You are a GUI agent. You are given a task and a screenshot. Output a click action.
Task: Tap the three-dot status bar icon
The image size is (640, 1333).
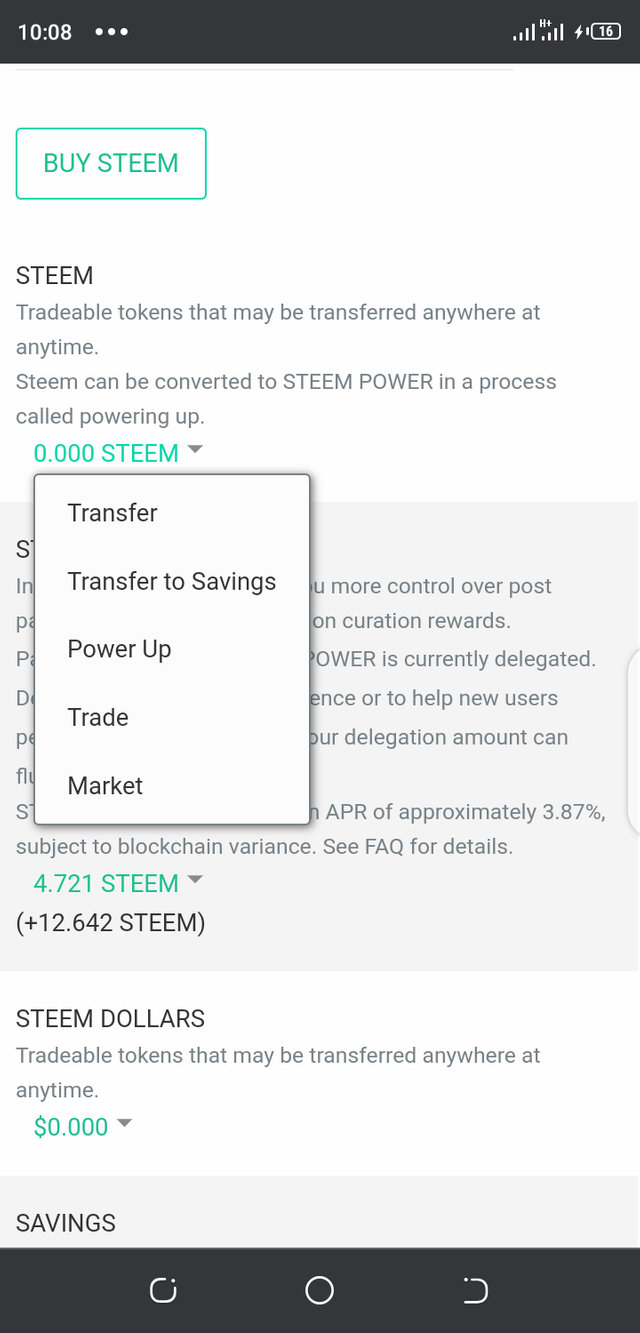coord(111,32)
